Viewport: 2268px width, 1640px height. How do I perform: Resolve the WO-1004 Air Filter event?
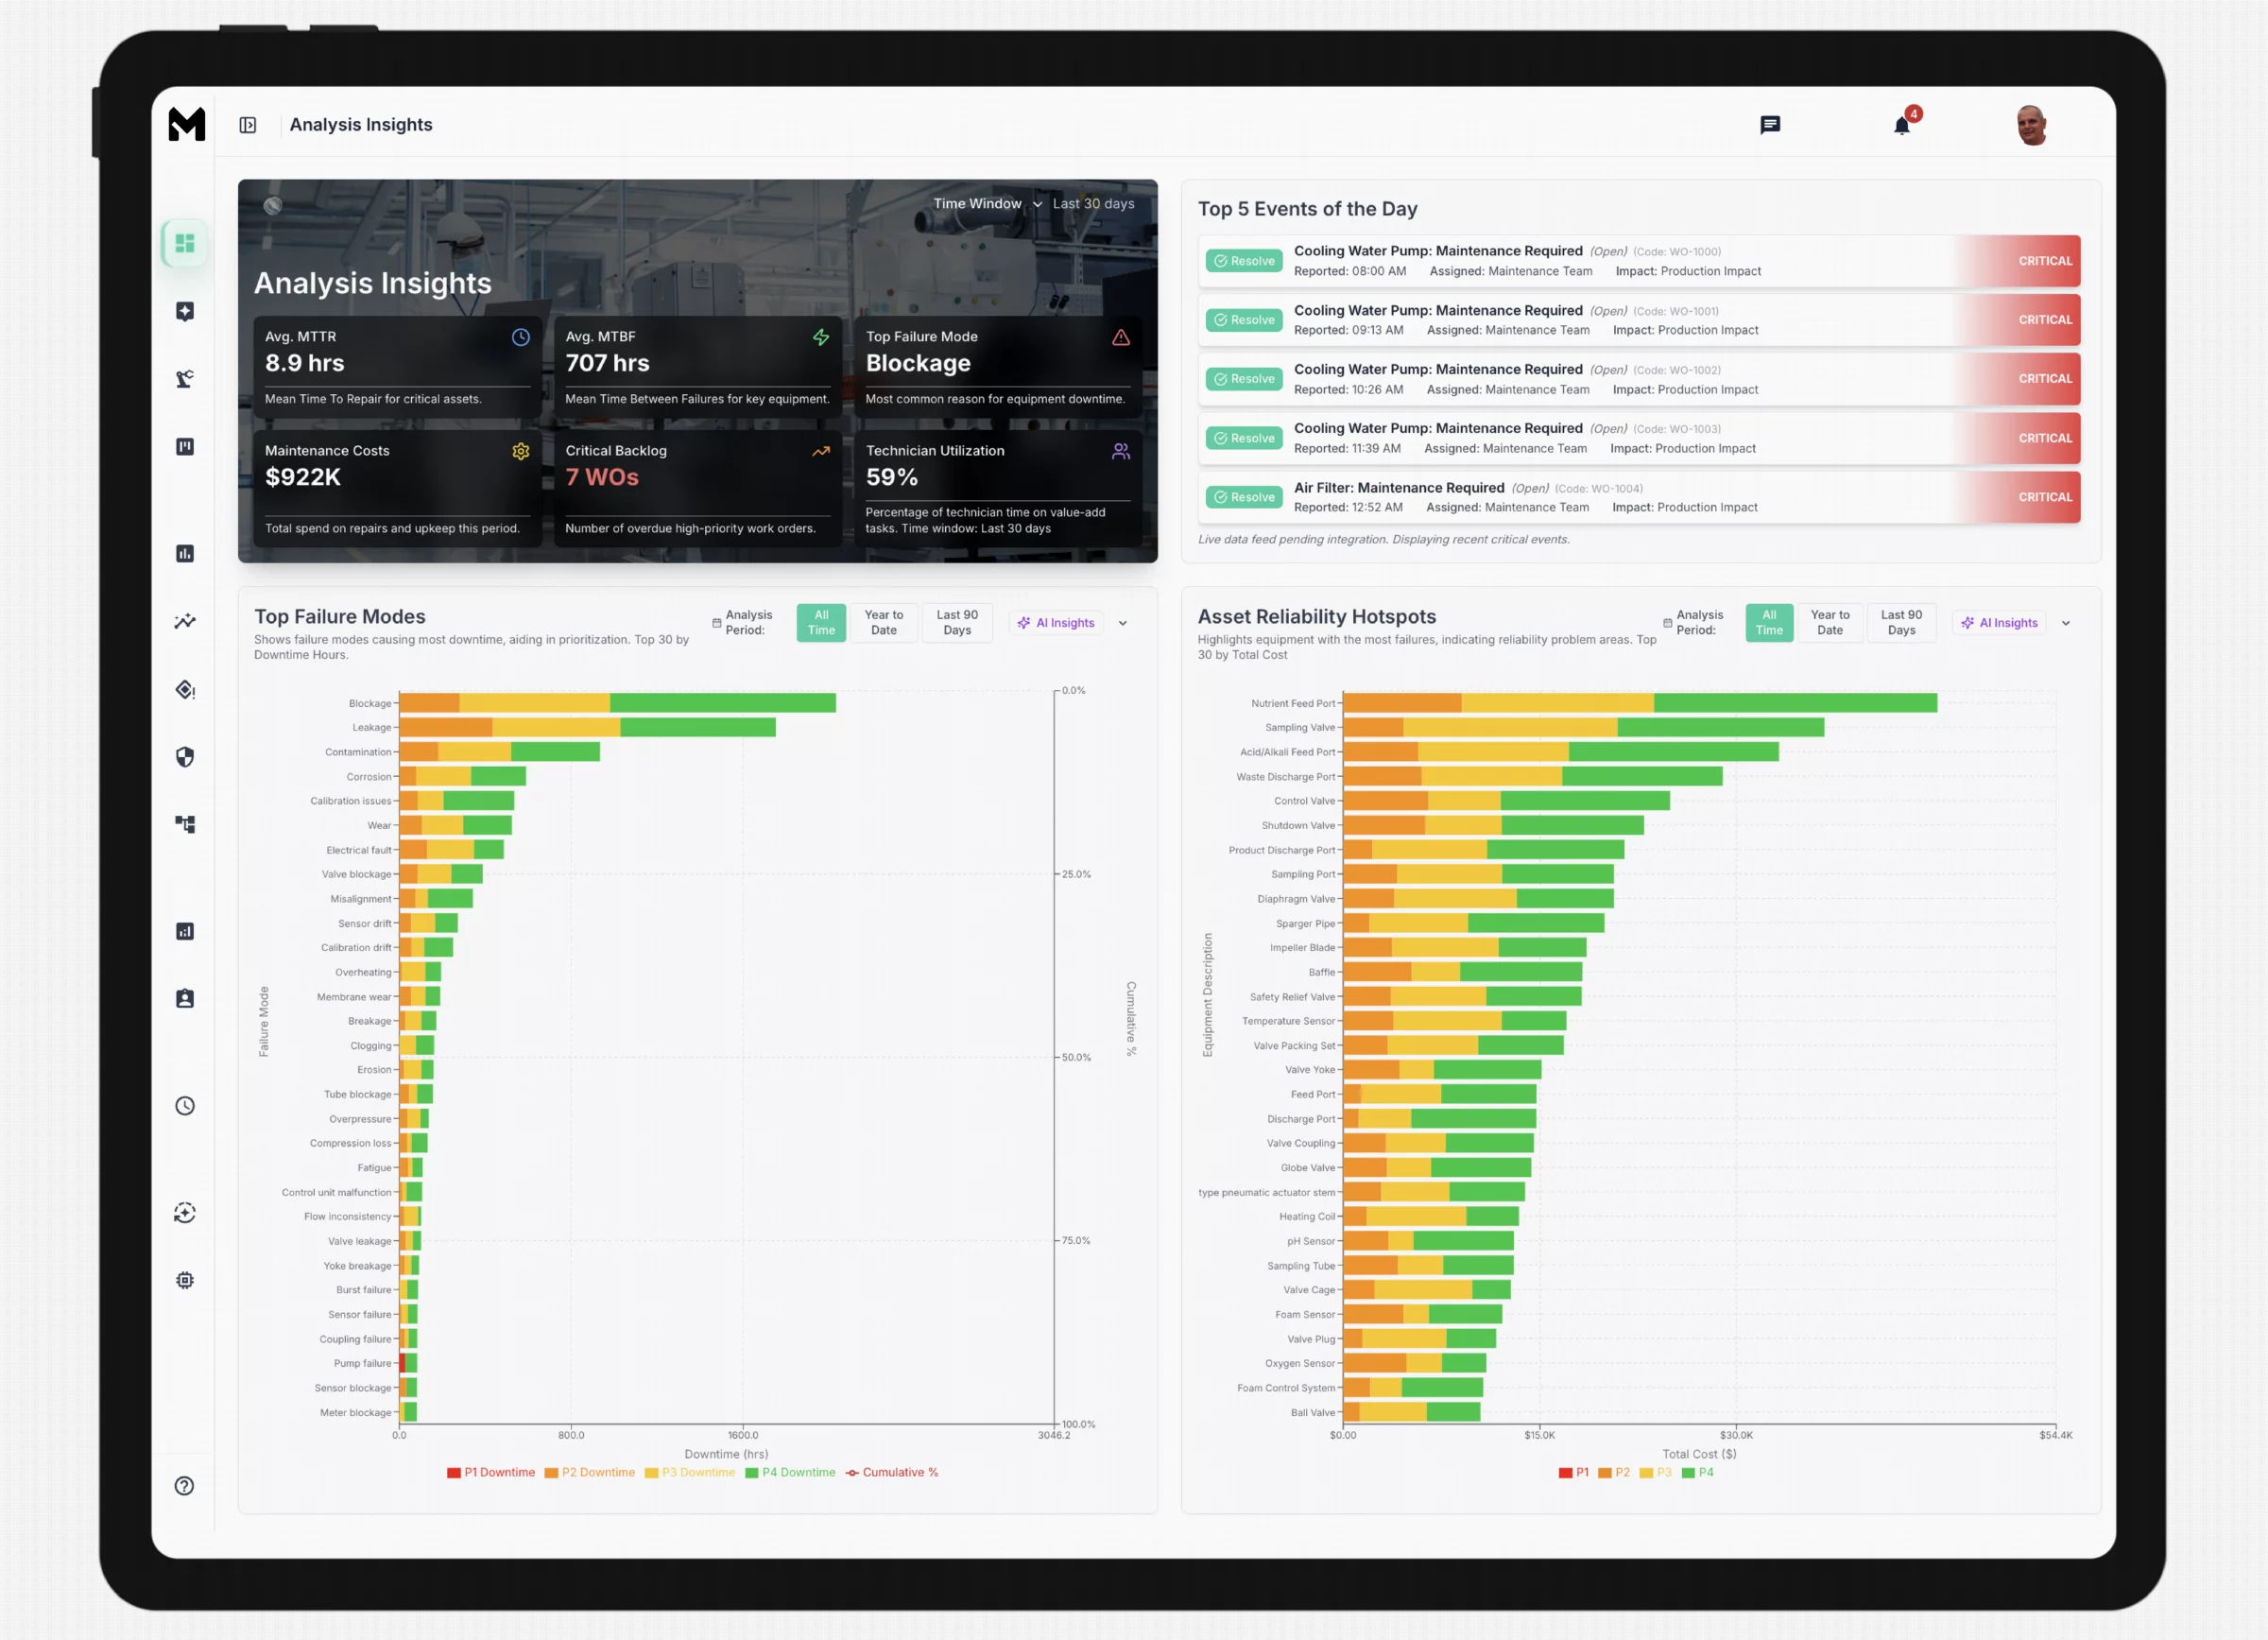click(1244, 497)
